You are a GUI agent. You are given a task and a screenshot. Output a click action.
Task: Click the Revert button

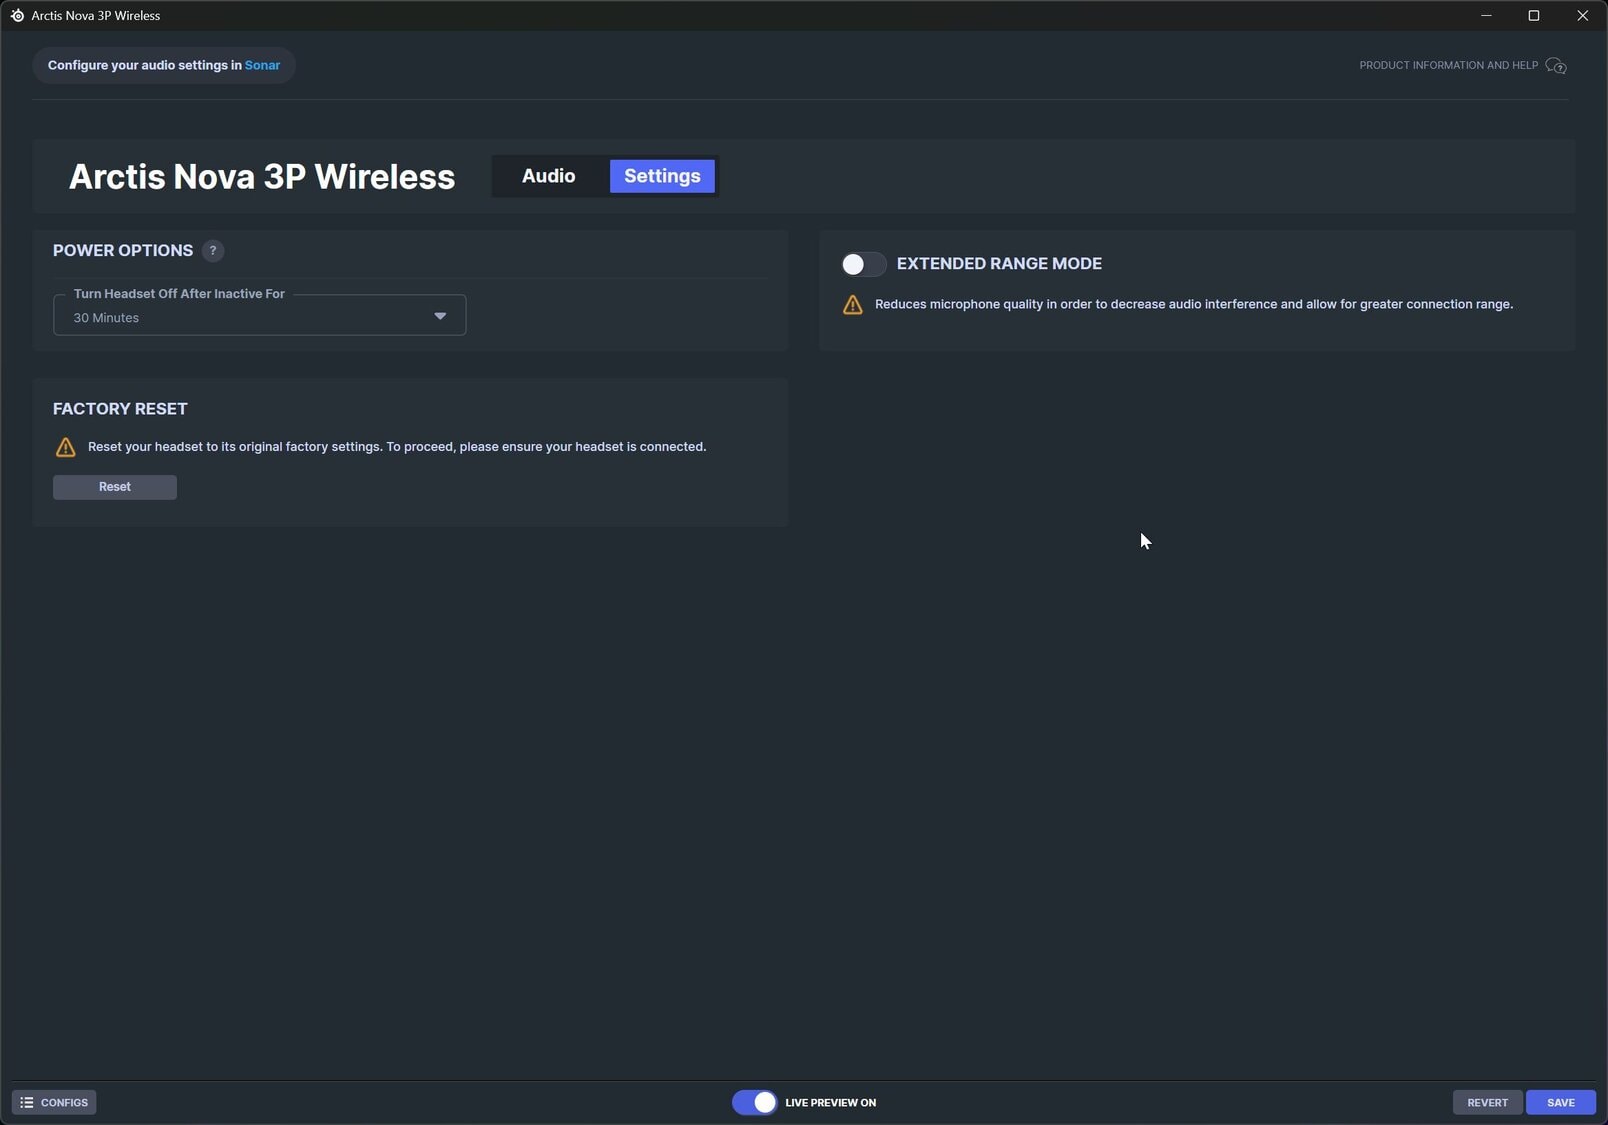coord(1487,1102)
